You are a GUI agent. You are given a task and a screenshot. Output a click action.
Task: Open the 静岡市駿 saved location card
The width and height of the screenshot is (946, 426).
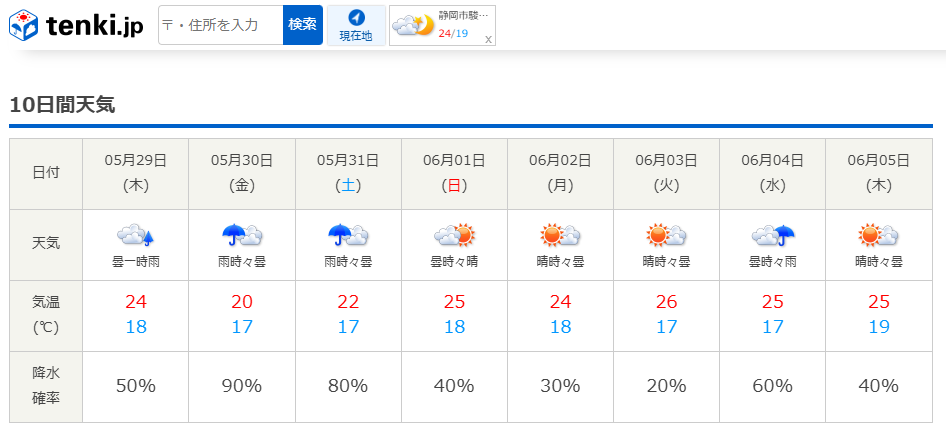[442, 25]
